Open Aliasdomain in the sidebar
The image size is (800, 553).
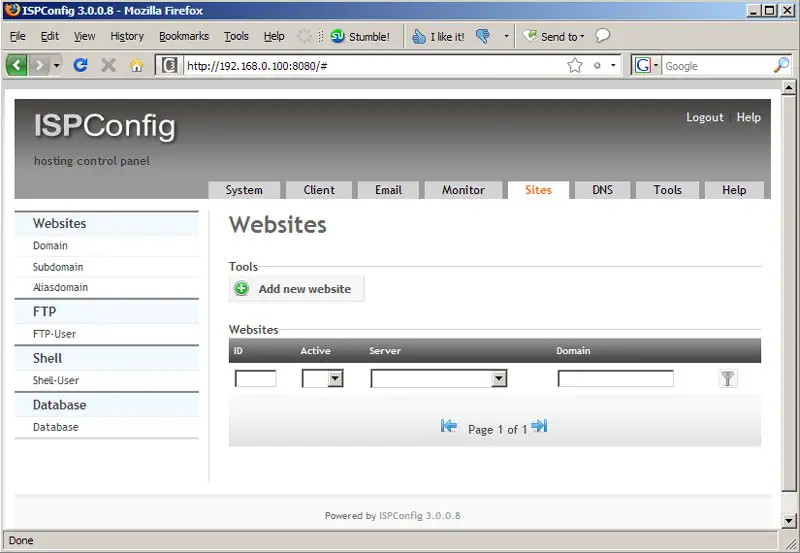[x=60, y=287]
